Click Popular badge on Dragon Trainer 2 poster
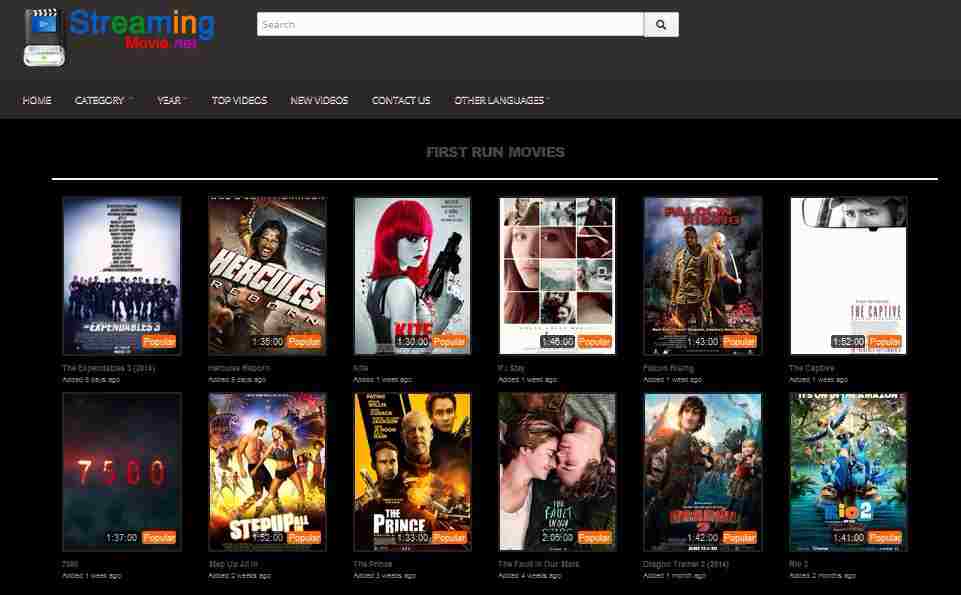Image resolution: width=961 pixels, height=595 pixels. (x=740, y=538)
